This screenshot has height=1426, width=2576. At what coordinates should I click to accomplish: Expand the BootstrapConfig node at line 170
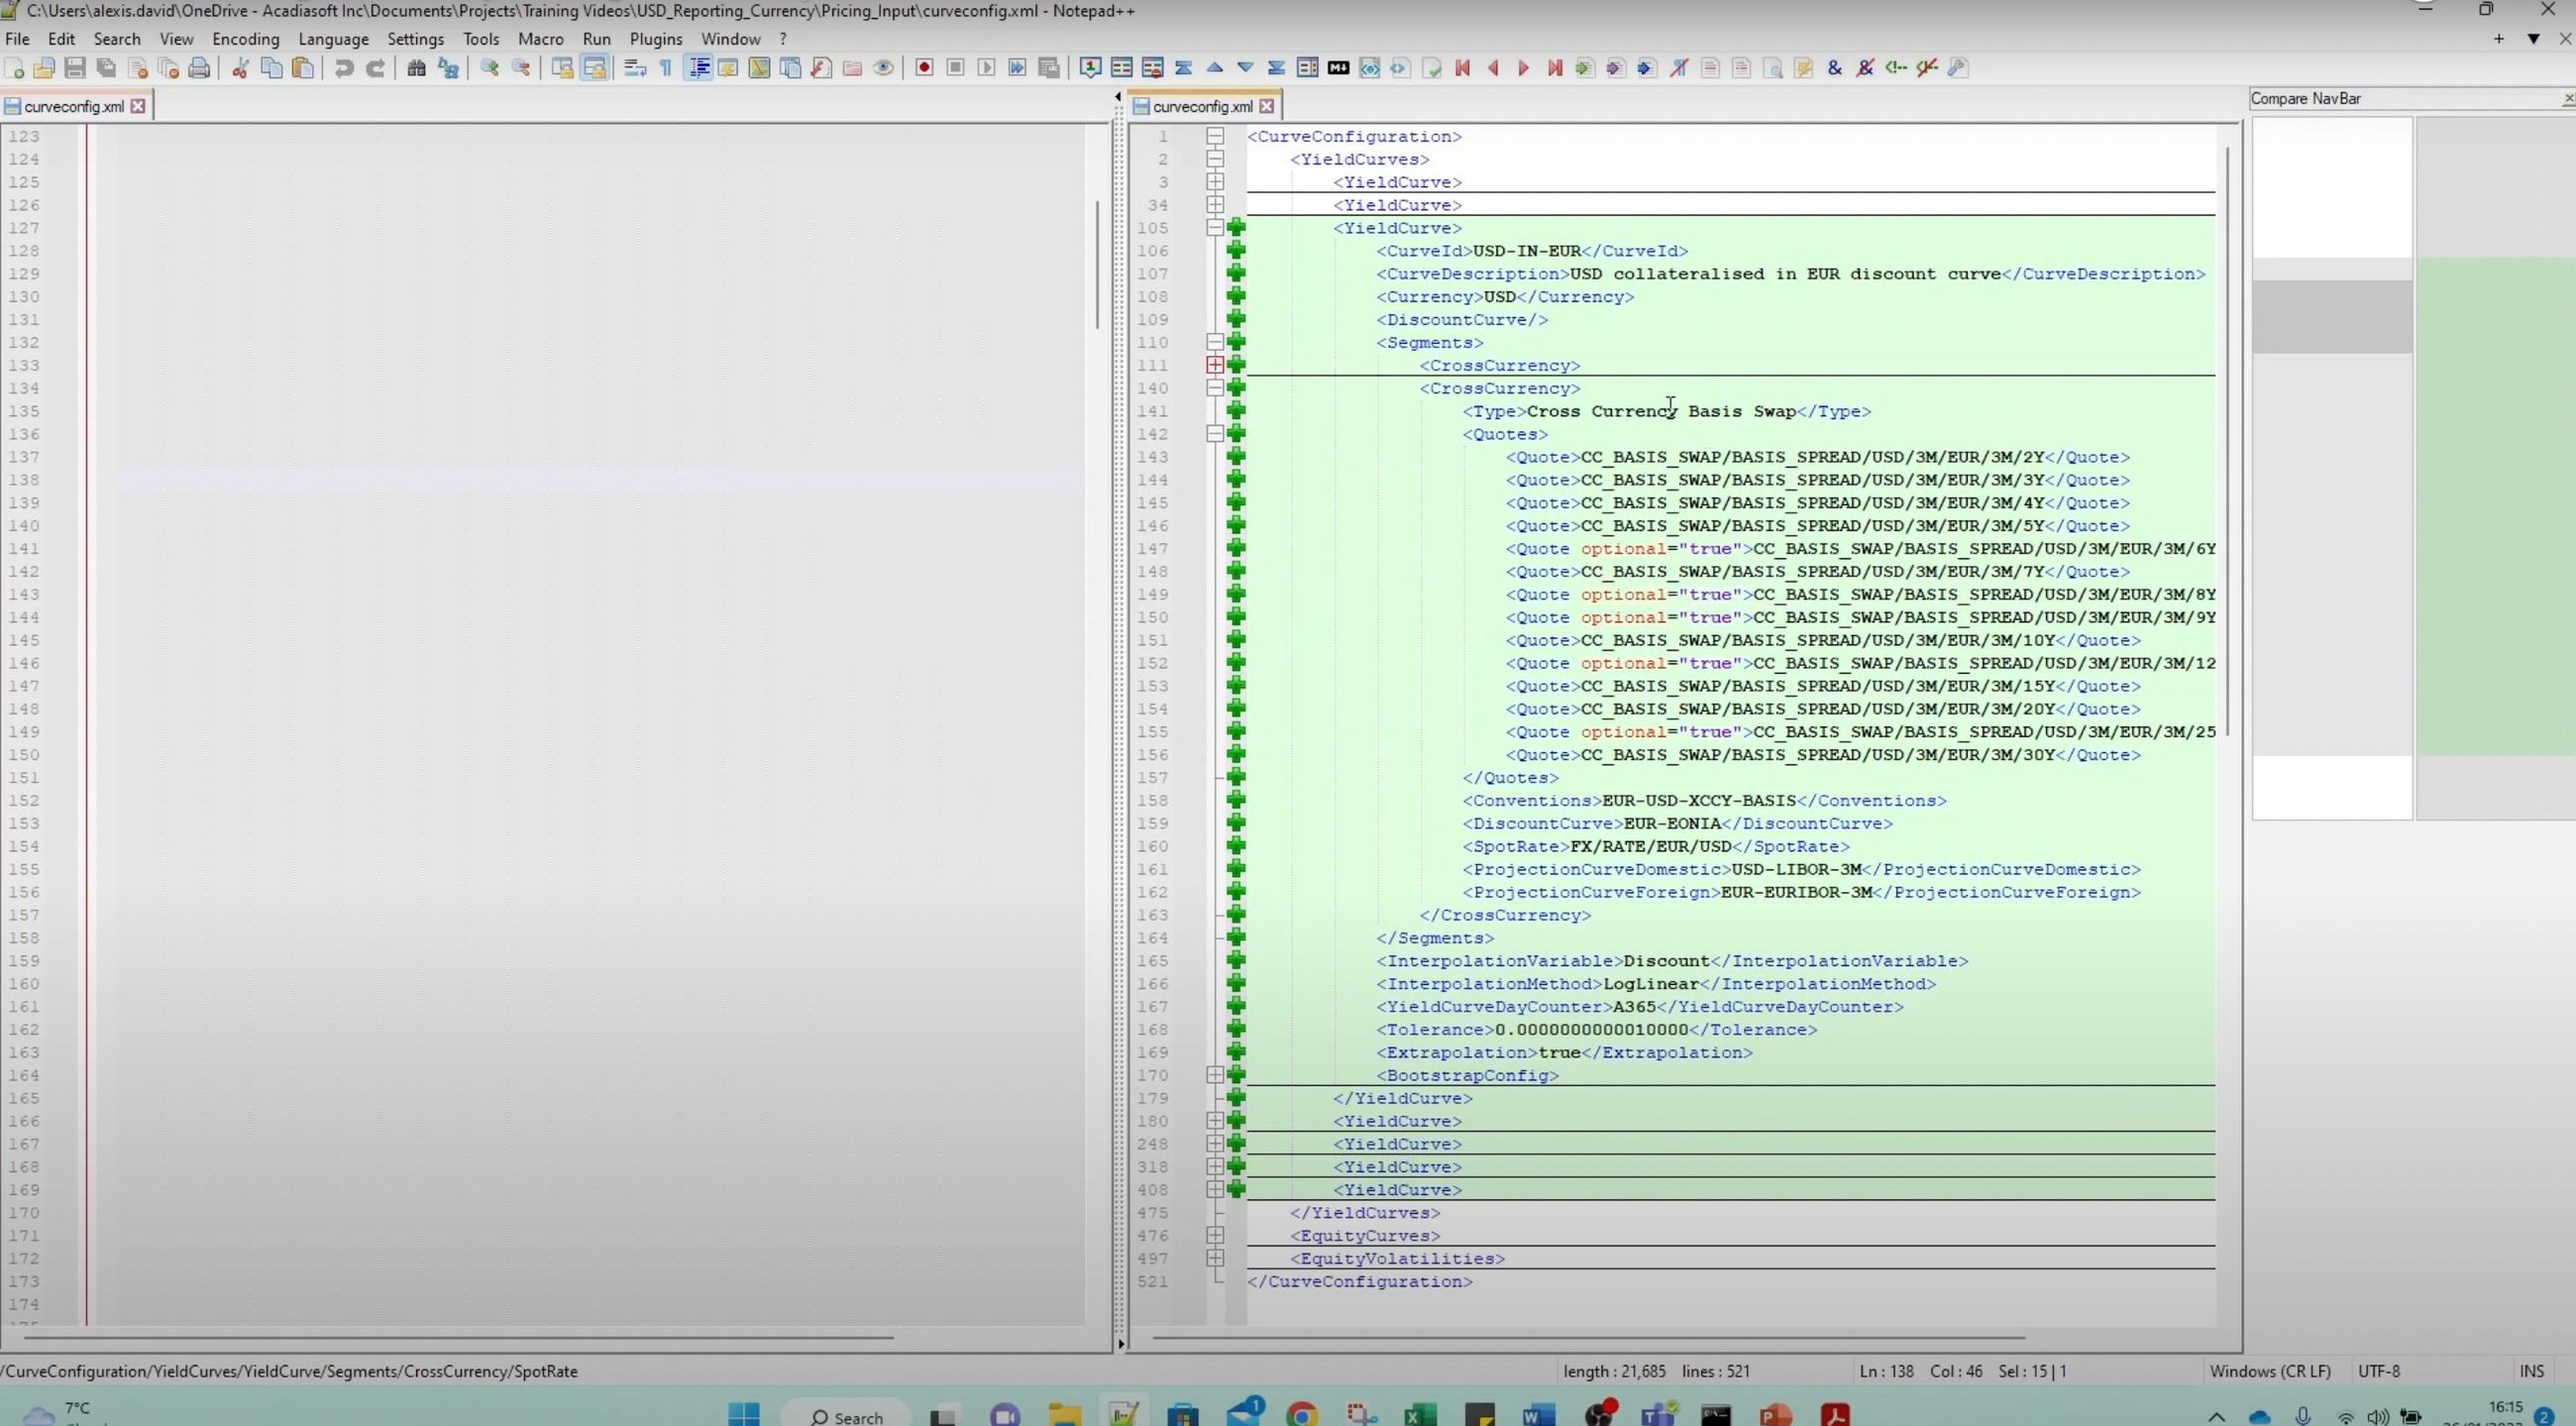point(1215,1075)
